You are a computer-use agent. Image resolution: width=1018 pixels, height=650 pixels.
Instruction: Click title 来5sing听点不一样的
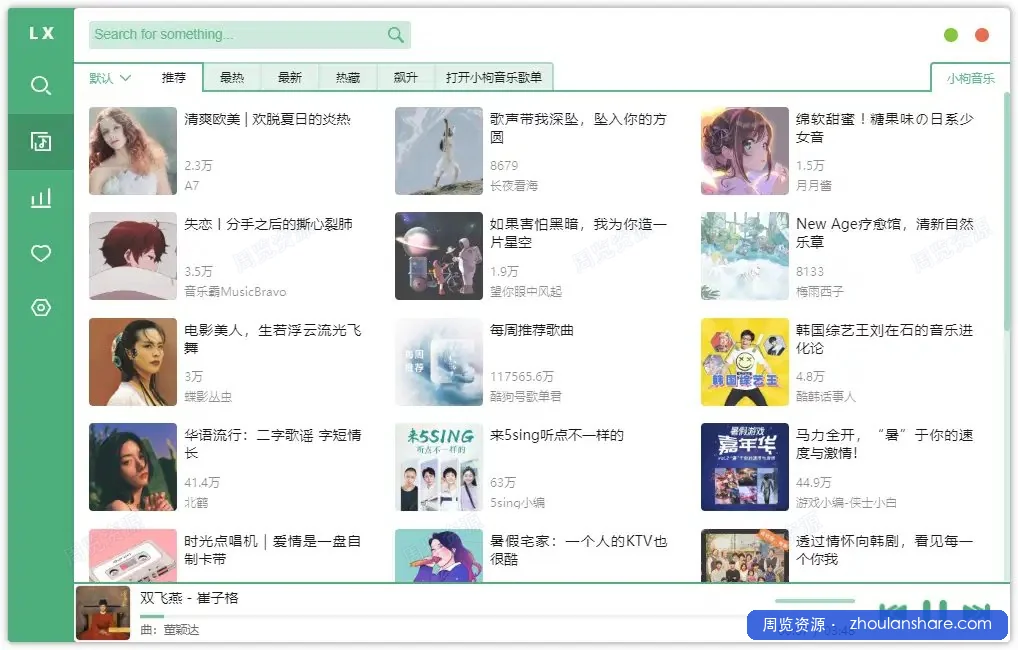pyautogui.click(x=556, y=435)
